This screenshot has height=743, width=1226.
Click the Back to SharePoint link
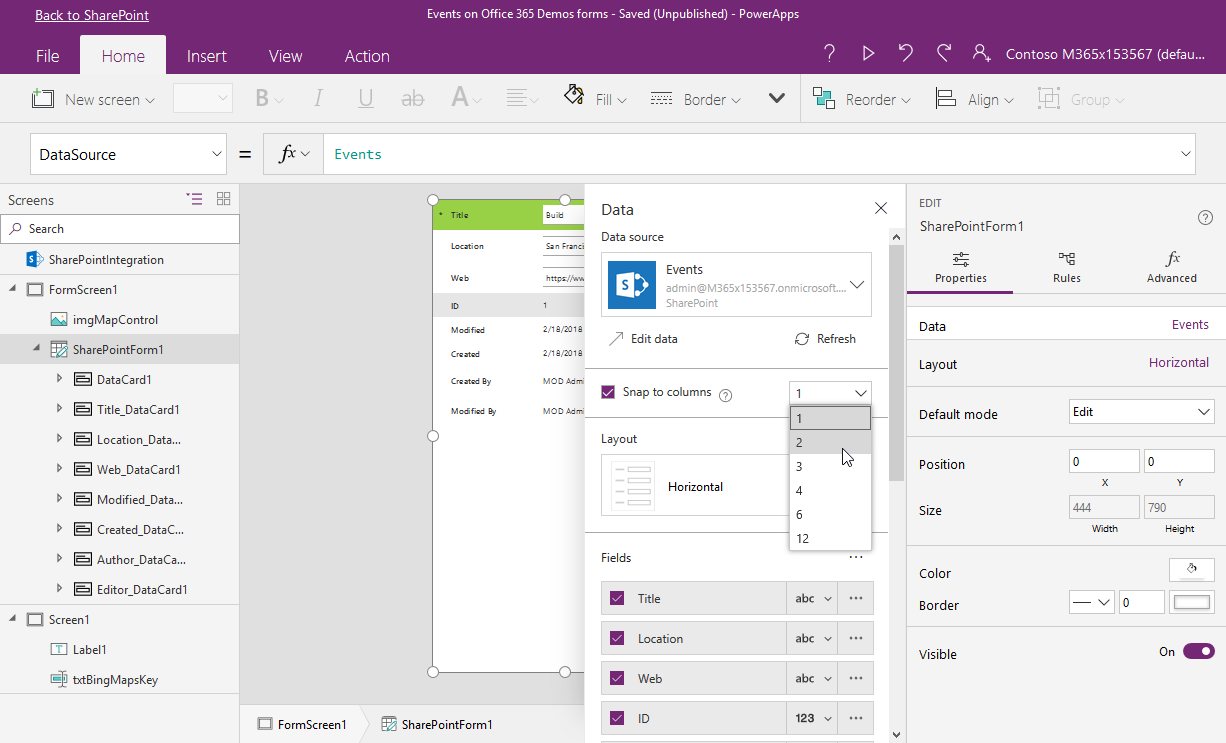pos(91,15)
